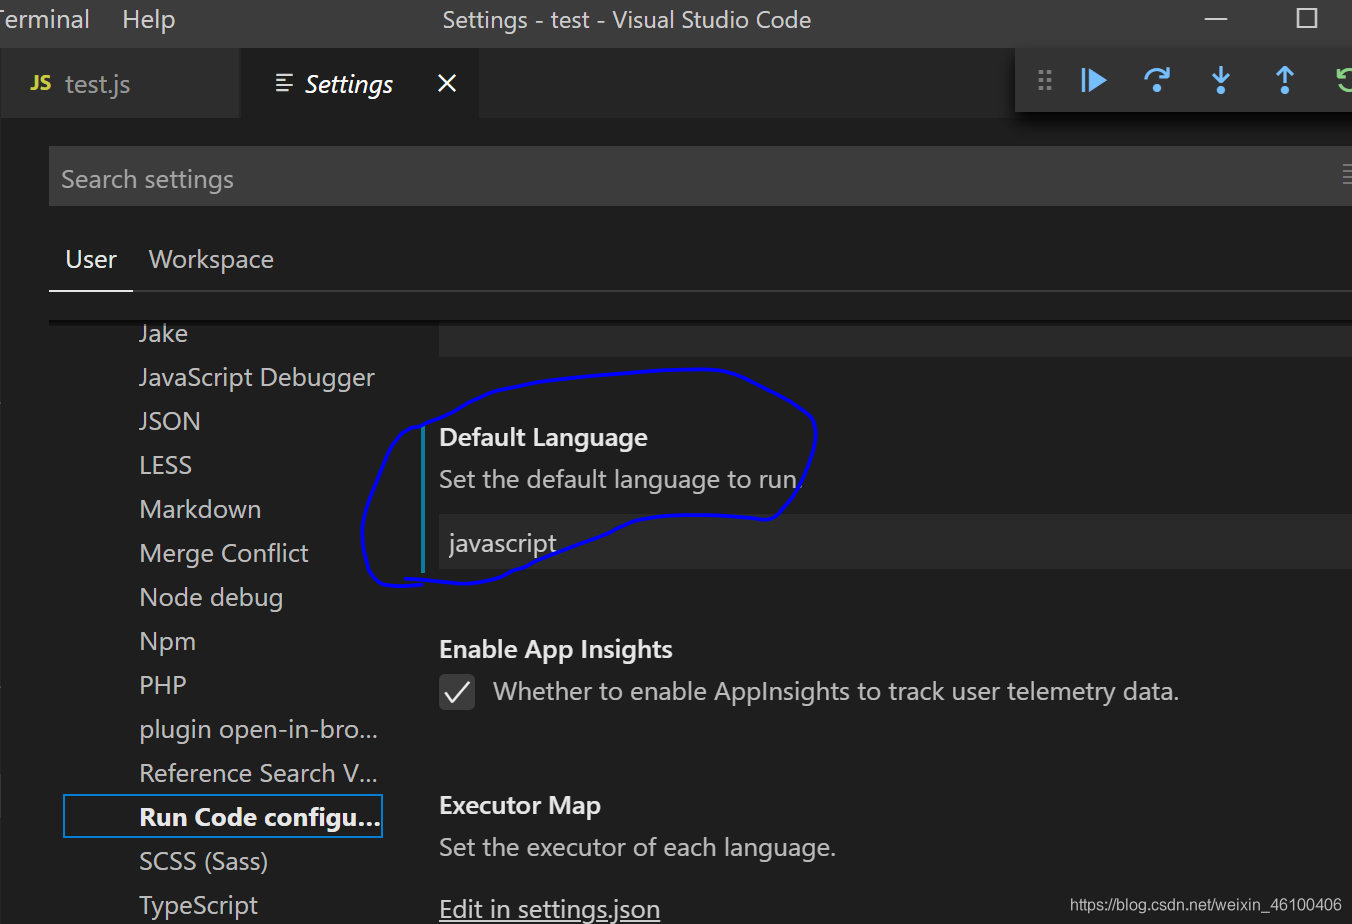Viewport: 1352px width, 924px height.
Task: Click the debug Step Over icon
Action: [x=1157, y=80]
